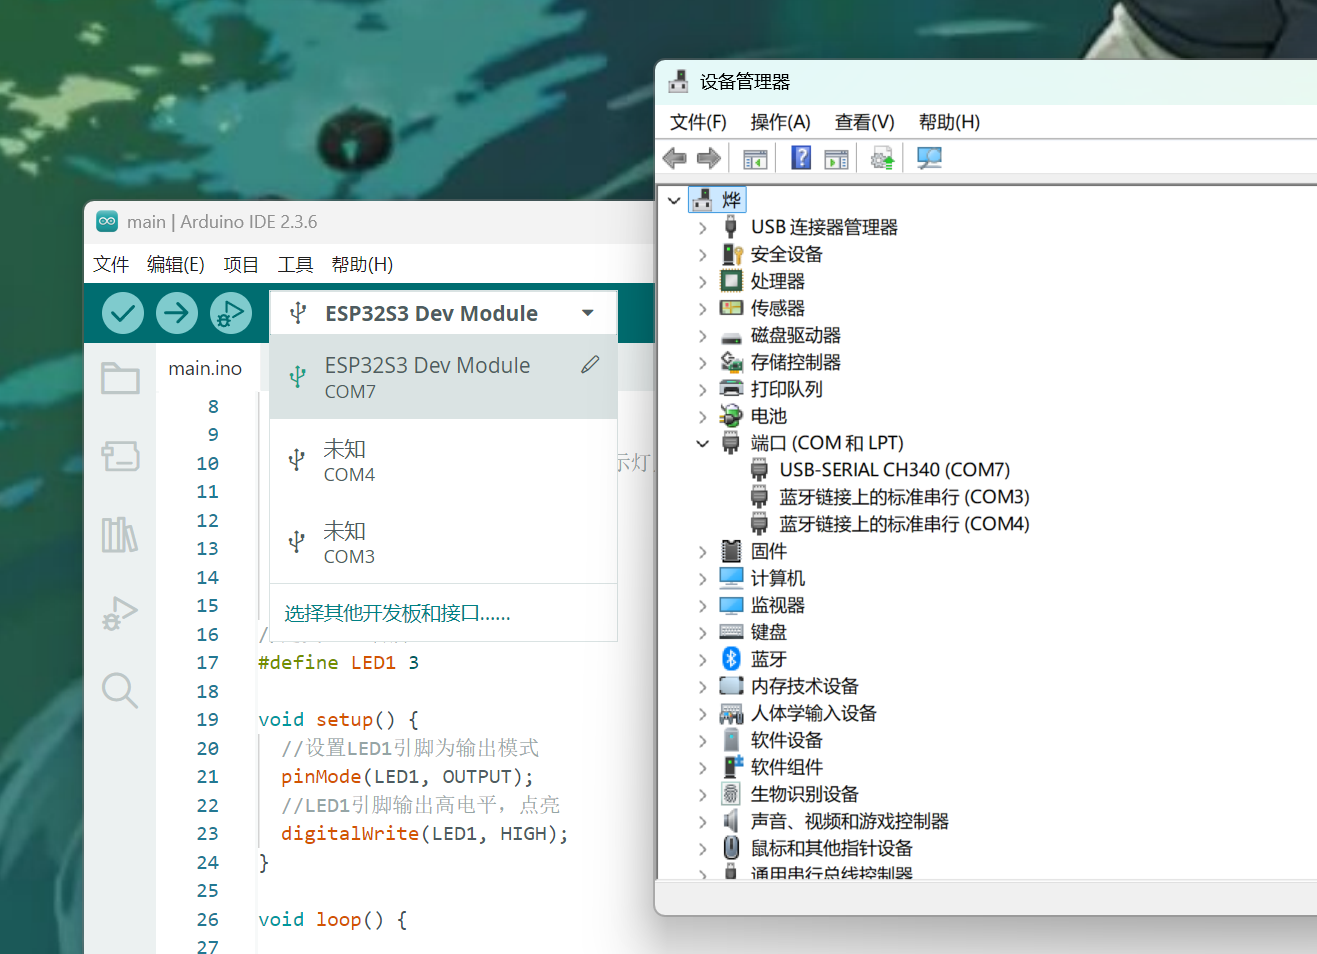Expand the 处理器 category
The height and width of the screenshot is (954, 1317).
pyautogui.click(x=702, y=282)
